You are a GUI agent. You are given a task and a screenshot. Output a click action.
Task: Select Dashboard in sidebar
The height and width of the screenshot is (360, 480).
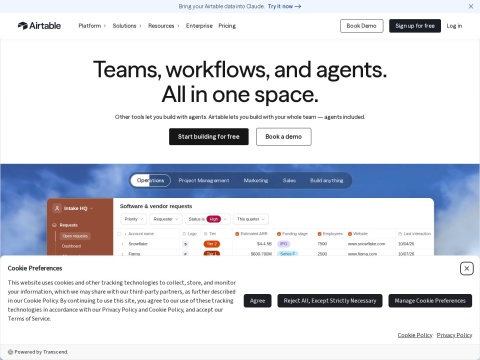pyautogui.click(x=71, y=246)
